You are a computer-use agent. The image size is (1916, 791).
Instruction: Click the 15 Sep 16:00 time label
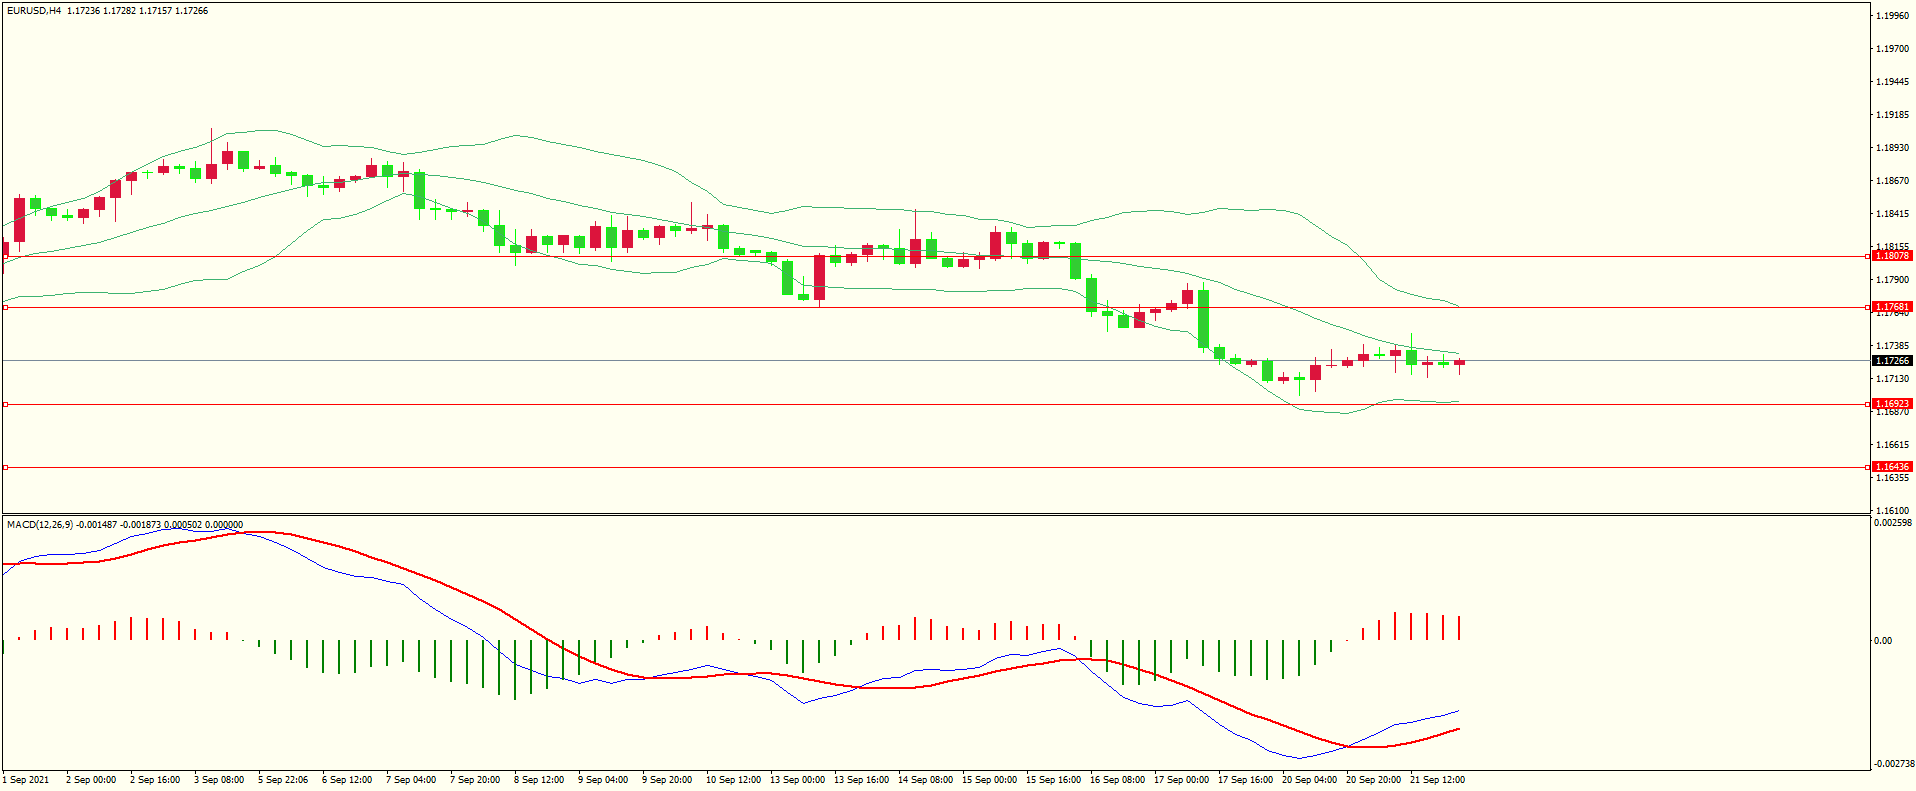[1053, 780]
